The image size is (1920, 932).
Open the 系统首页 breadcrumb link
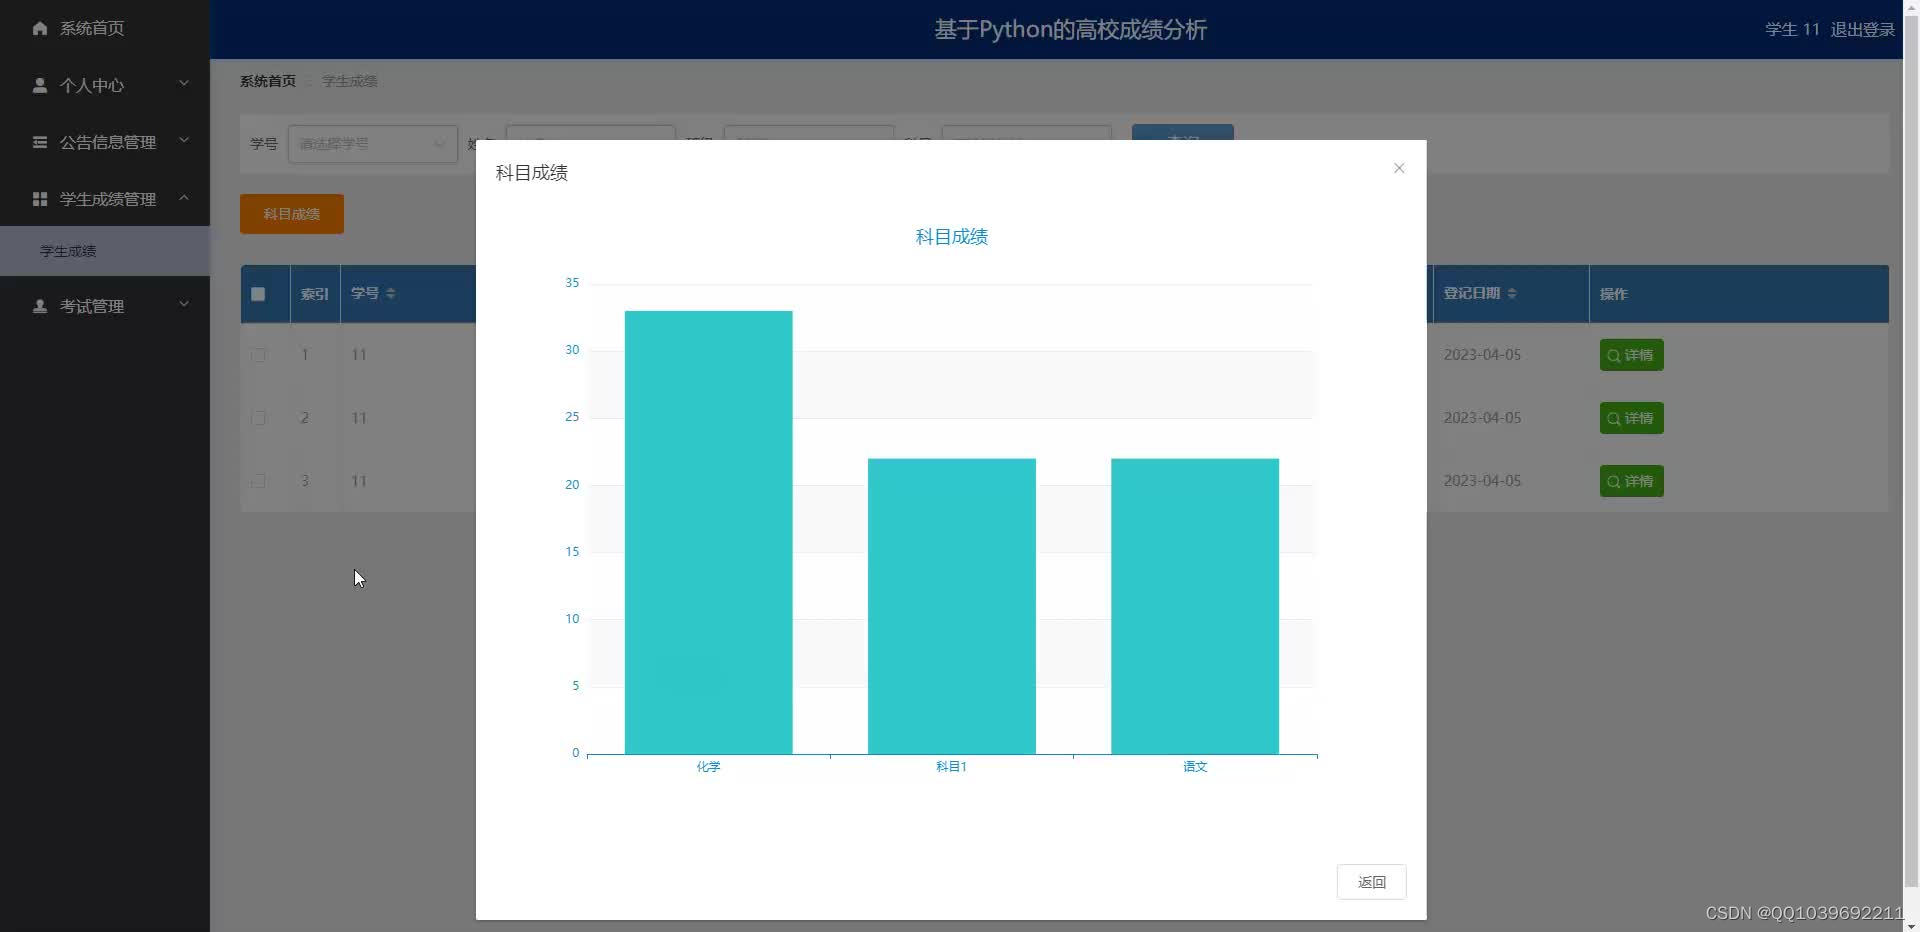[267, 81]
